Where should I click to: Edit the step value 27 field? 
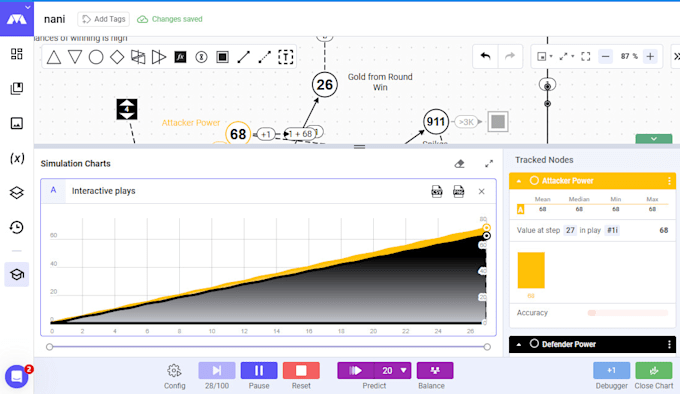[x=570, y=230]
